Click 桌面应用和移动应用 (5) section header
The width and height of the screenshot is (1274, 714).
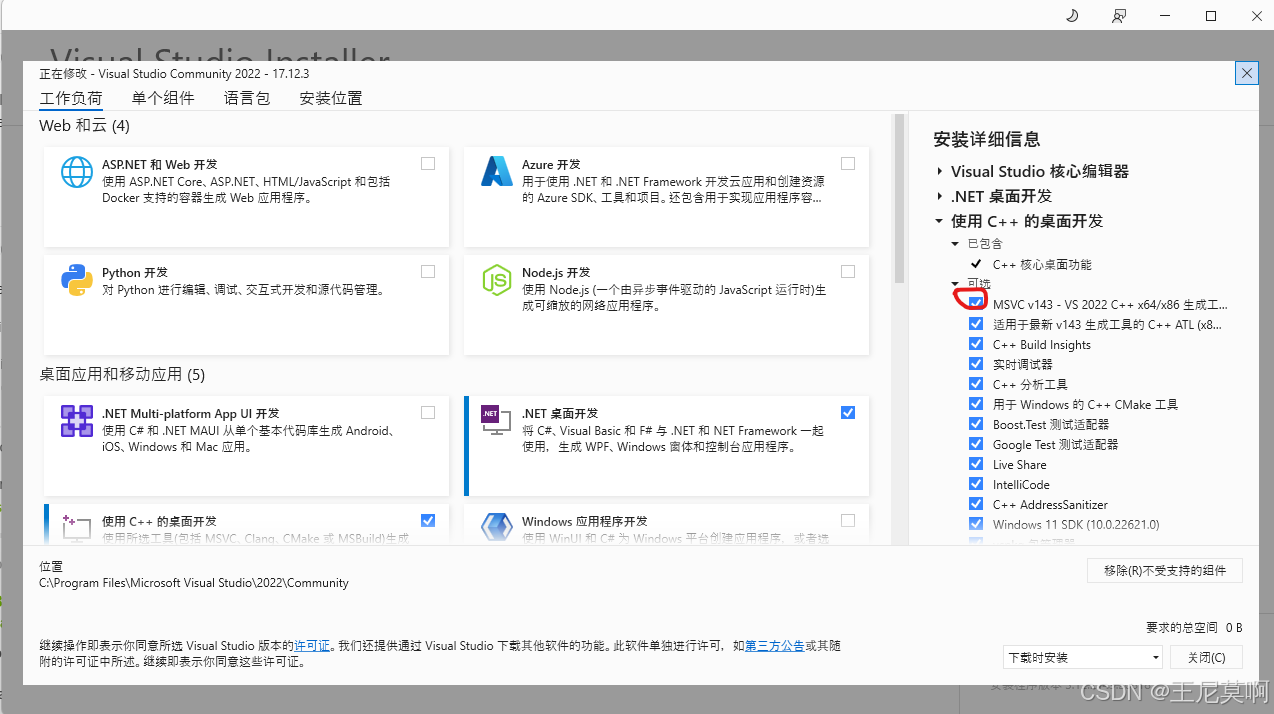pos(122,374)
